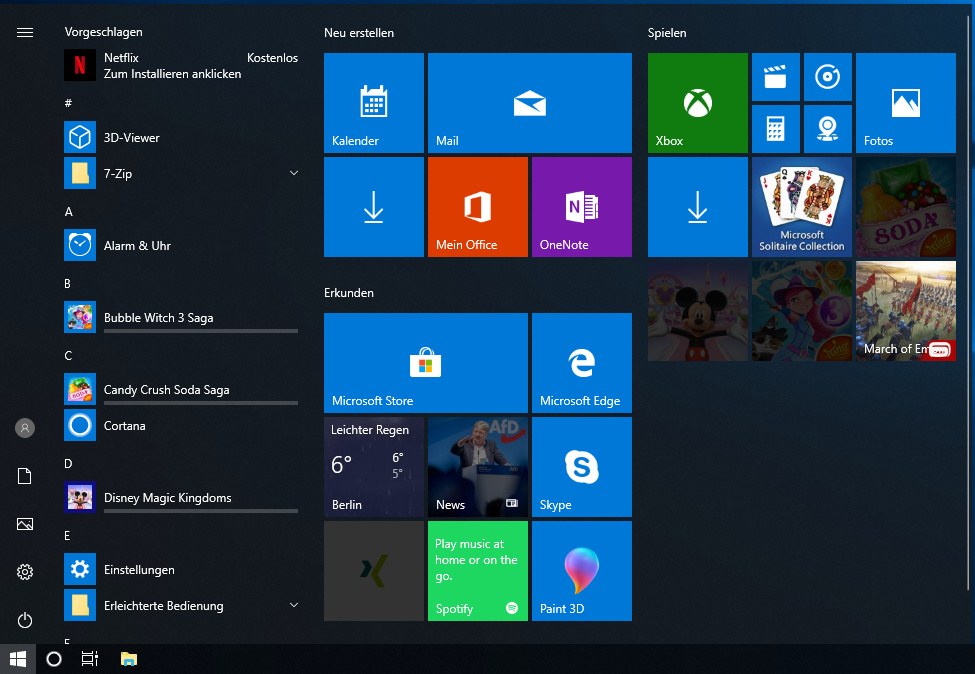Click the Power button icon
Screen dimensions: 975x674
point(25,620)
